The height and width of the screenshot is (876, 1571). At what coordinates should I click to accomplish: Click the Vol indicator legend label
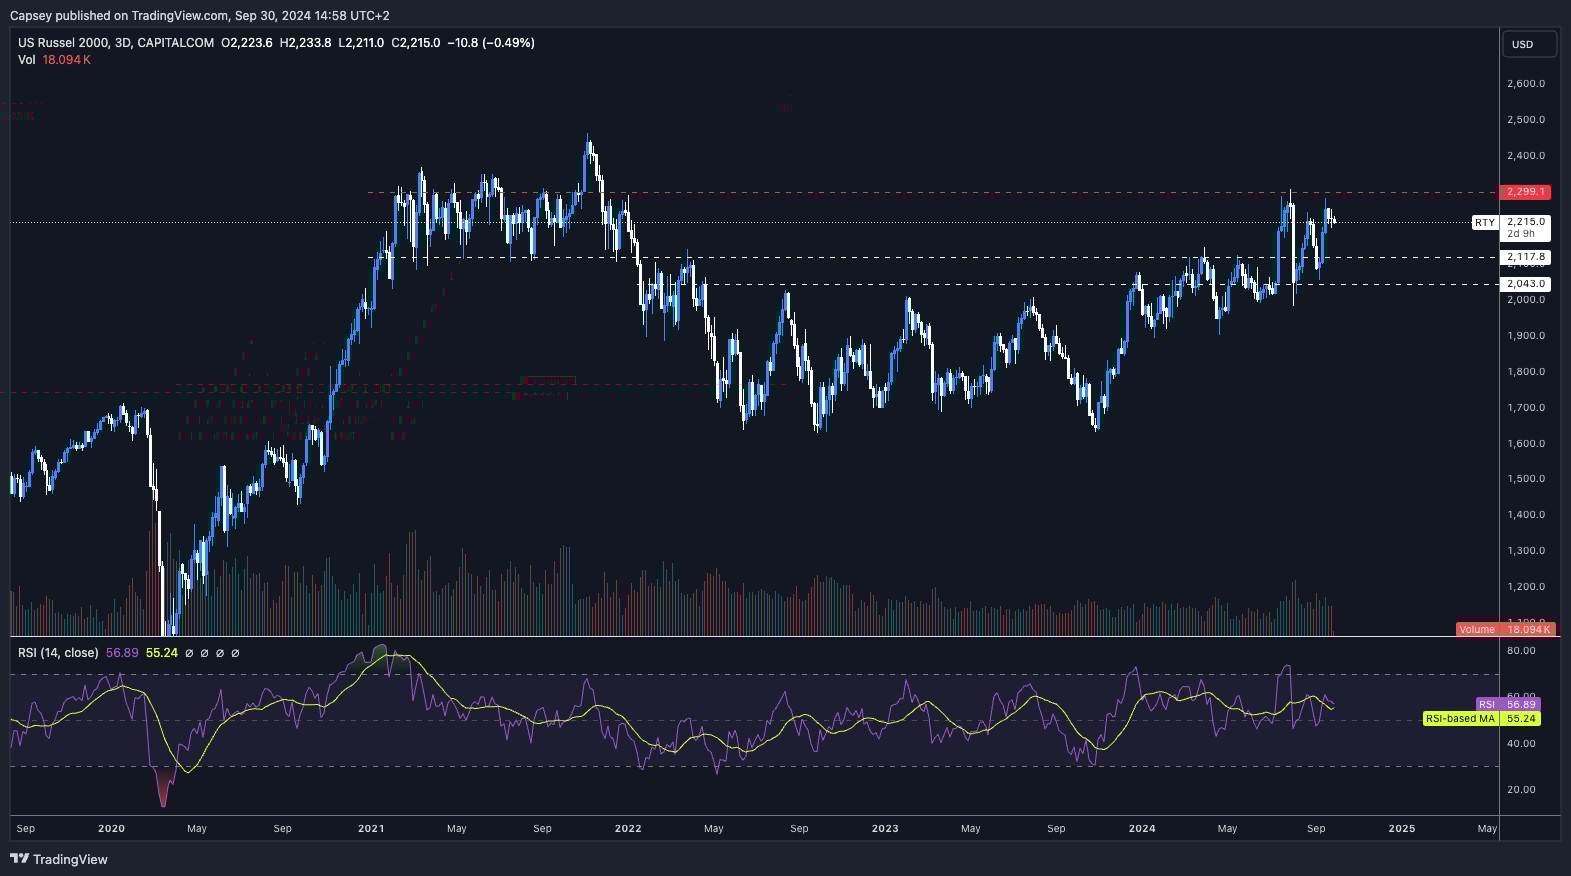tap(26, 60)
